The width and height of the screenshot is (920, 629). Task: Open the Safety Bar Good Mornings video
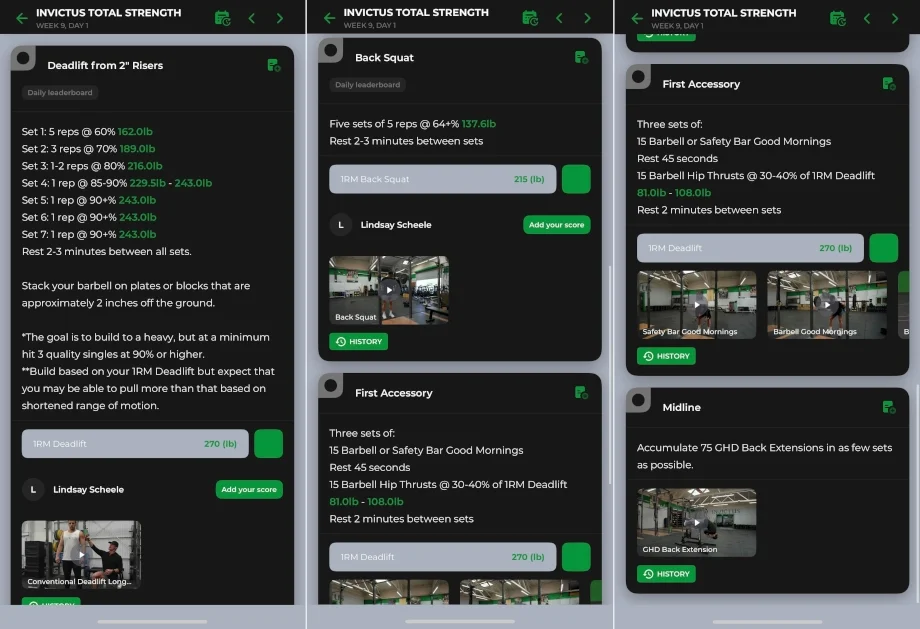pyautogui.click(x=695, y=303)
